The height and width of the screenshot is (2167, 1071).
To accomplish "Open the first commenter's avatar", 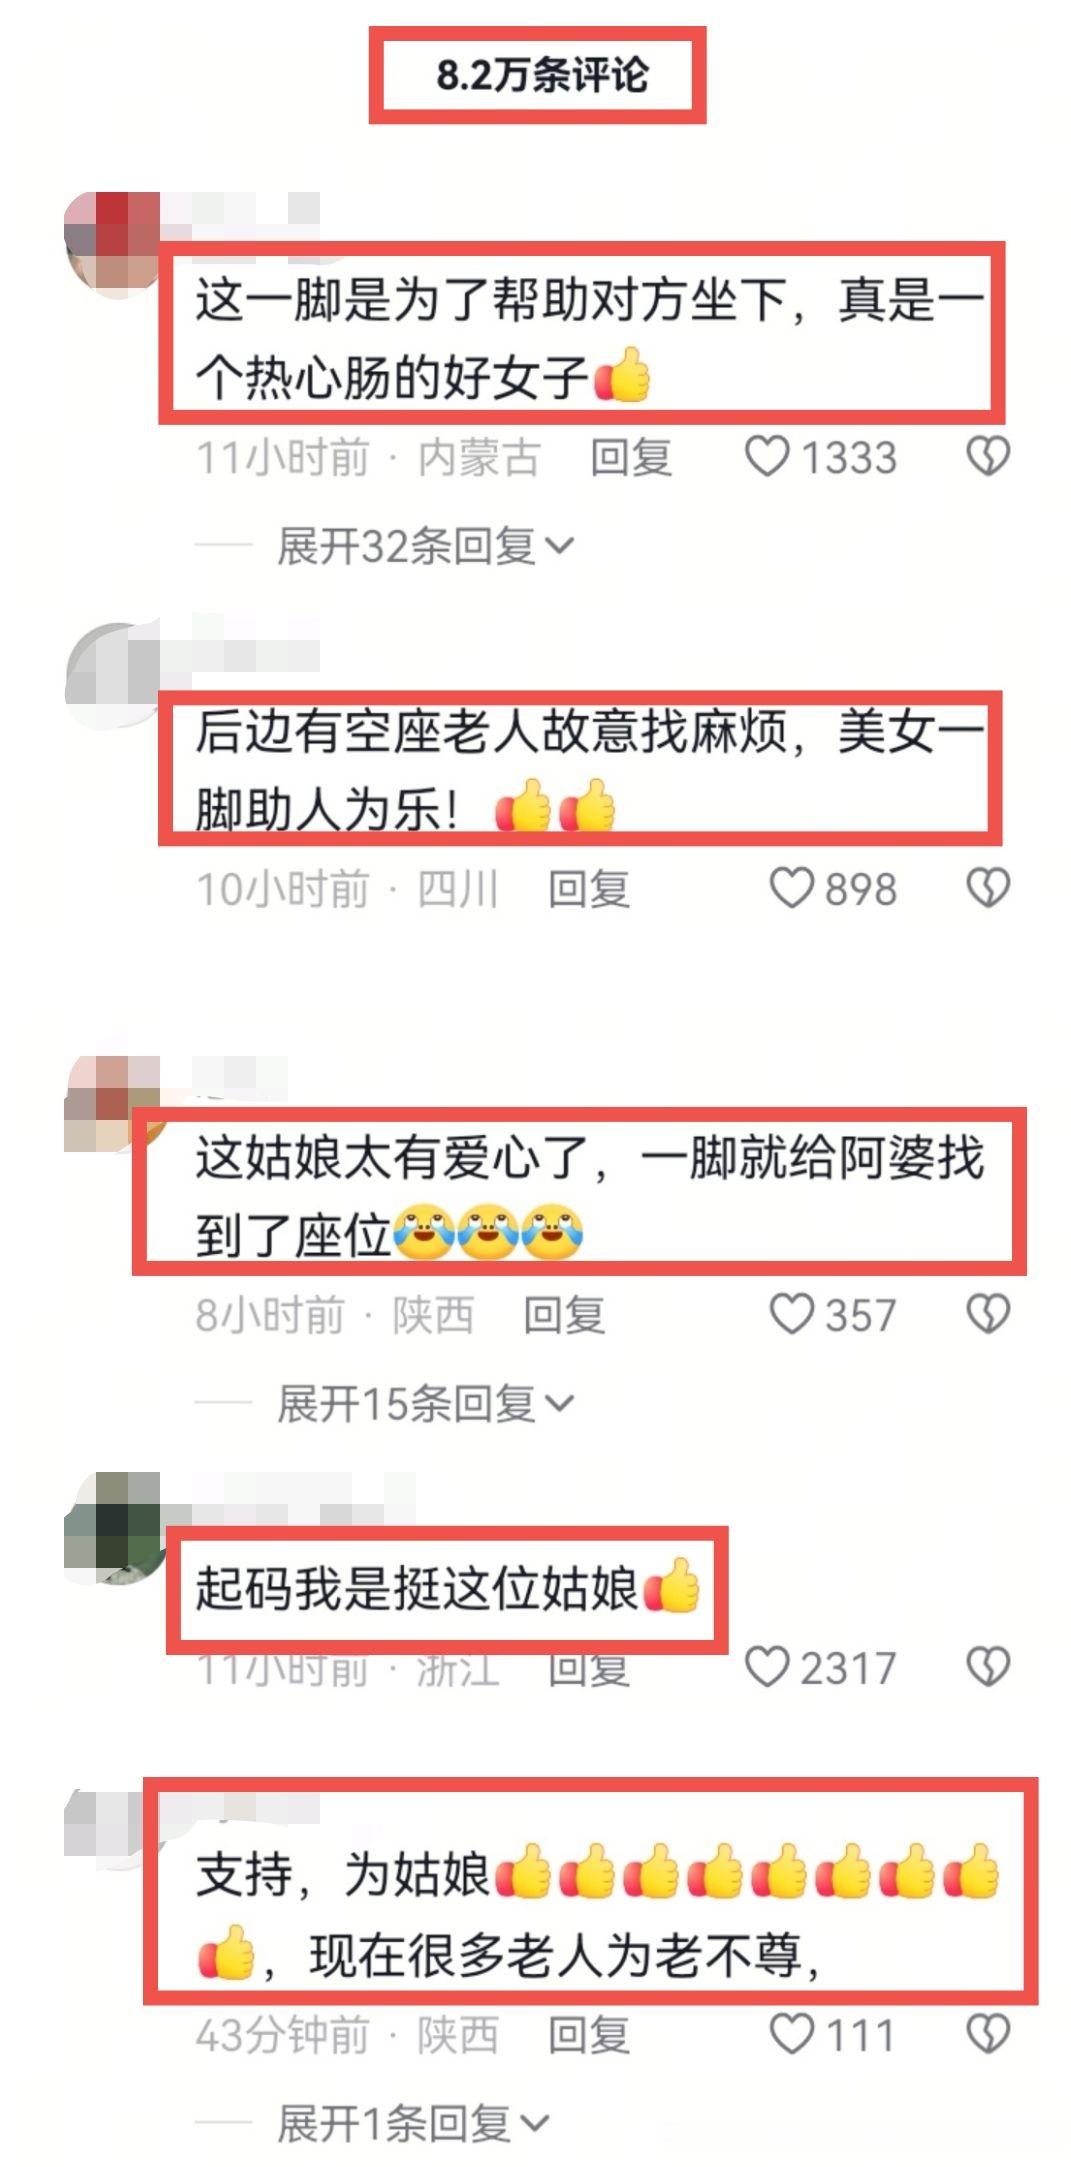I will click(x=112, y=240).
